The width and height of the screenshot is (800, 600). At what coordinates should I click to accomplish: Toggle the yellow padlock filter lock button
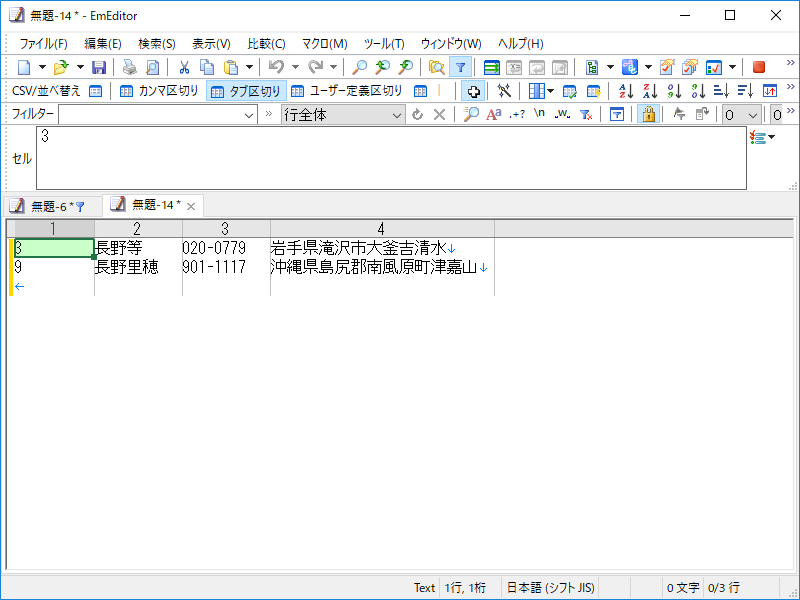tap(648, 114)
